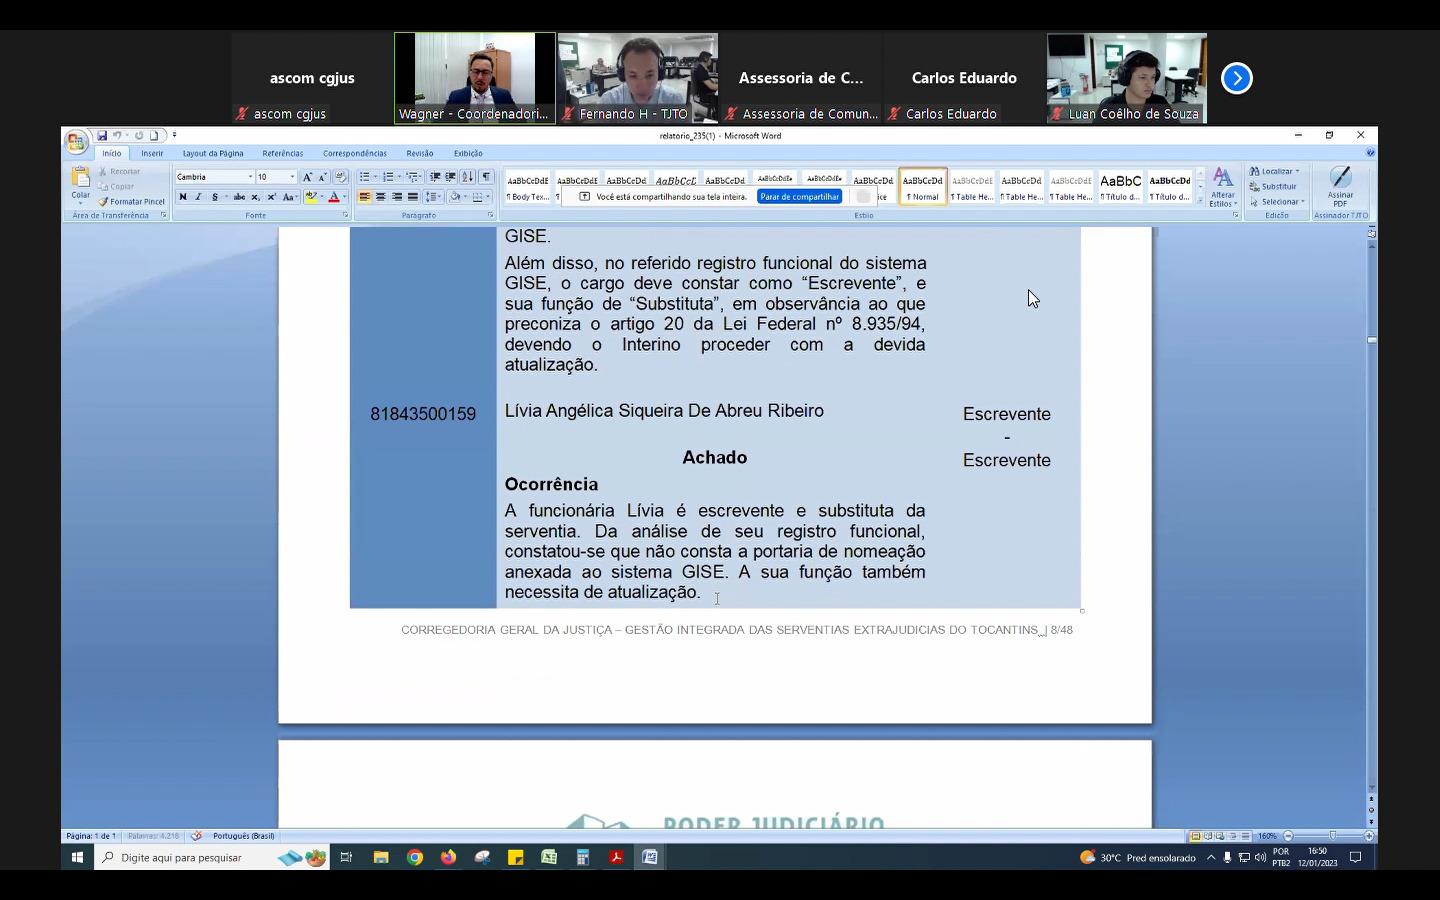Click Substituir in the Edição group
This screenshot has width=1440, height=900.
(1278, 187)
